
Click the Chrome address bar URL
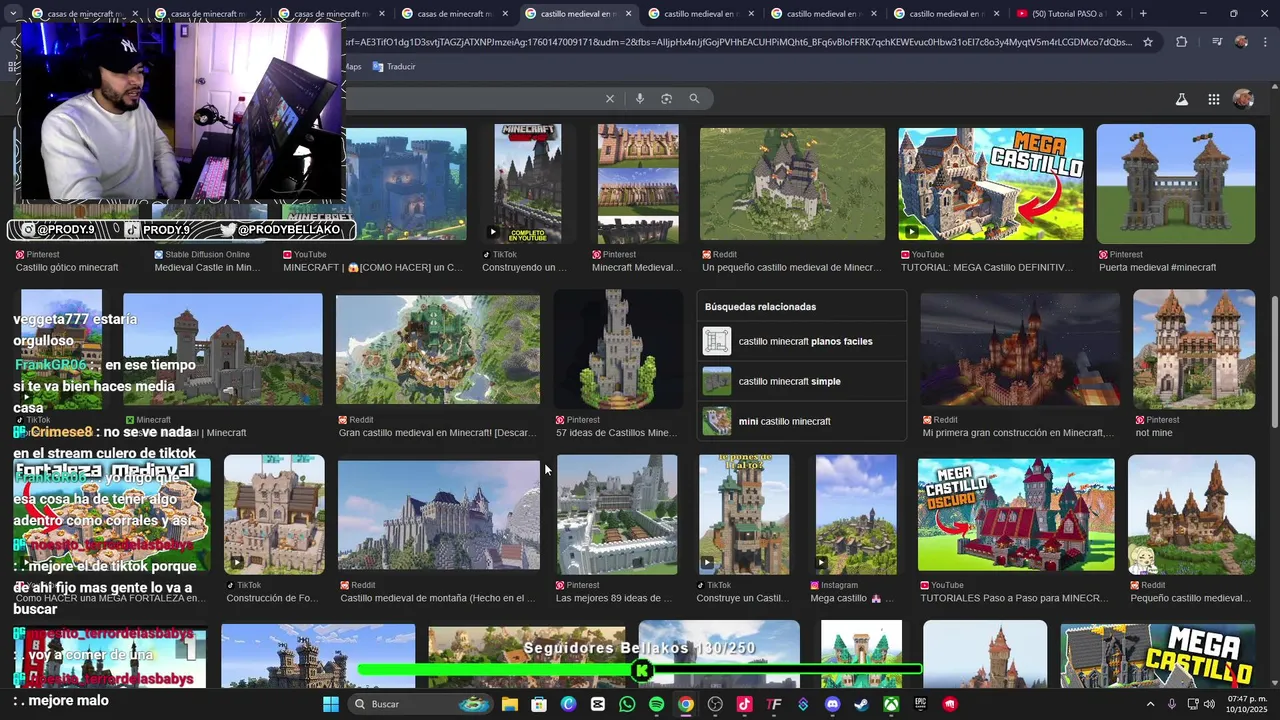[738, 42]
